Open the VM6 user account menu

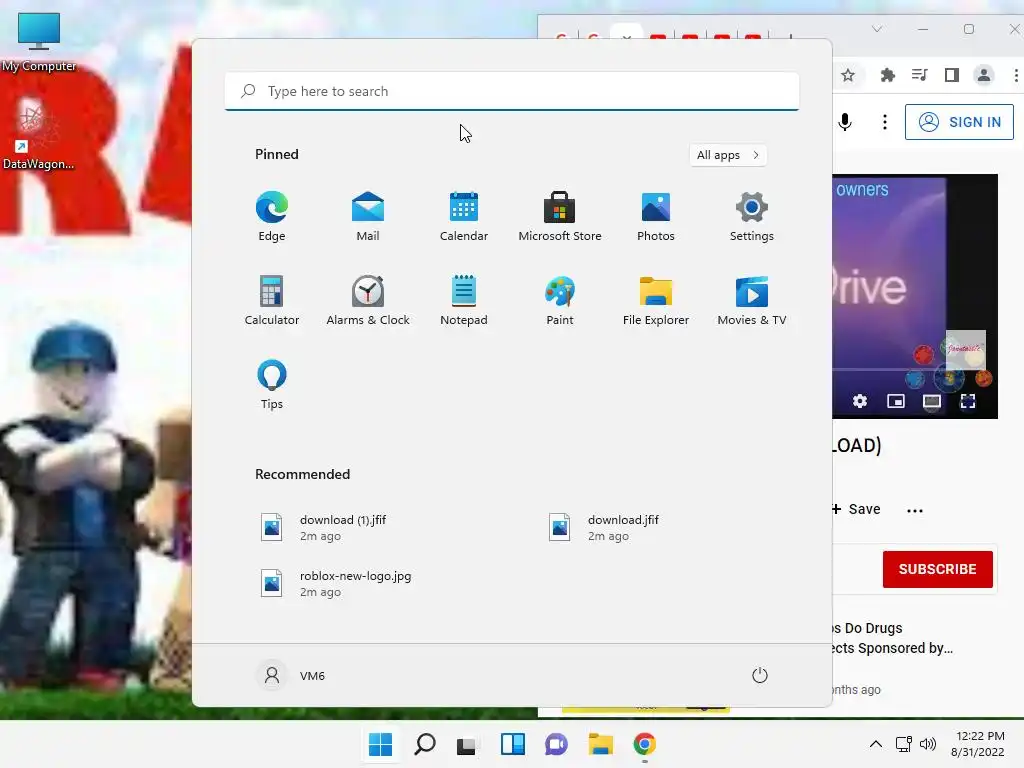coord(291,675)
